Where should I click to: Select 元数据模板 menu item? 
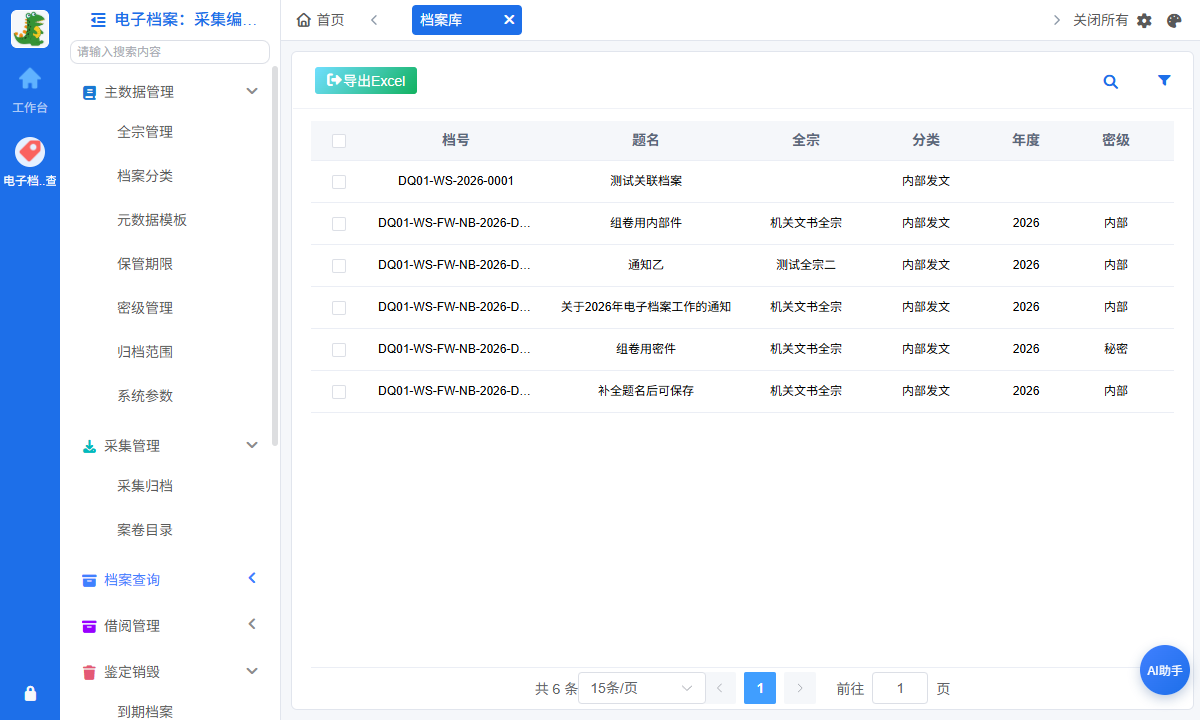[152, 220]
